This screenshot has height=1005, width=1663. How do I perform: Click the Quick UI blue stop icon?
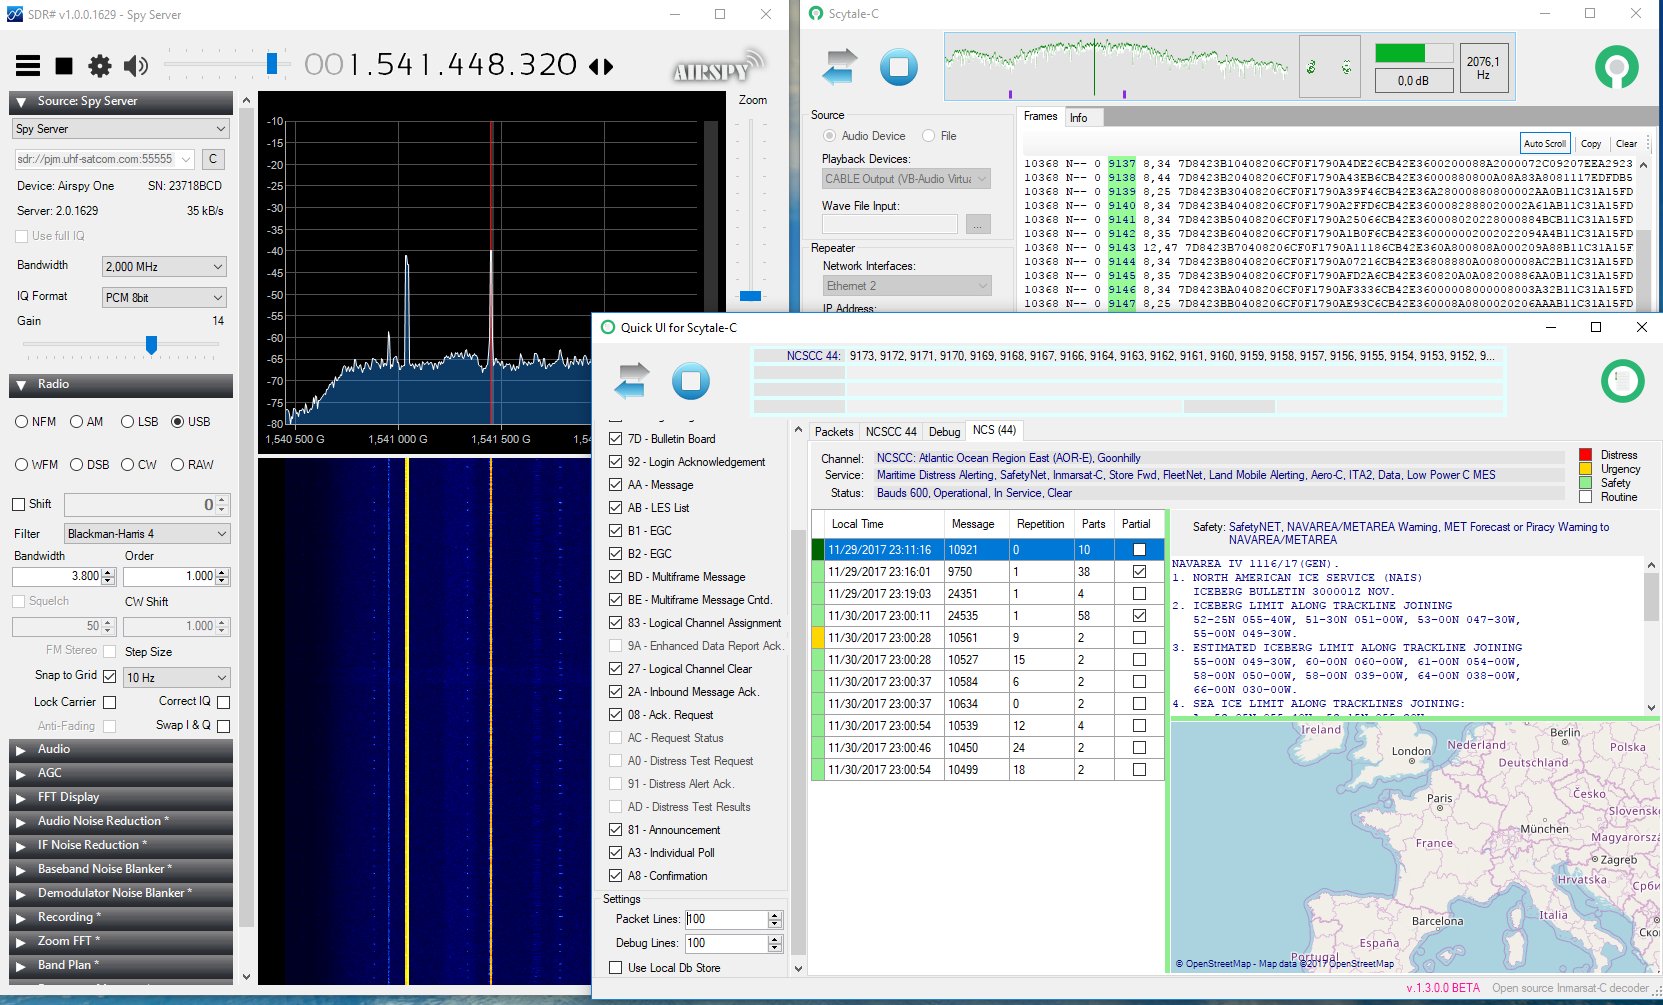690,381
